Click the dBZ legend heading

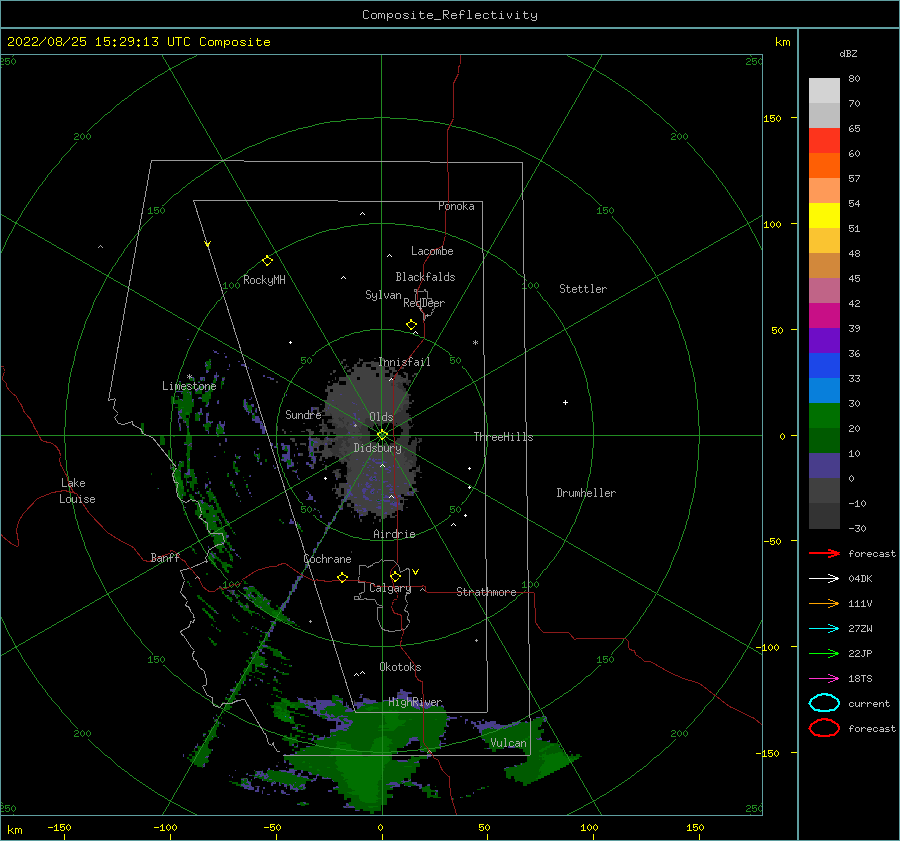point(848,53)
